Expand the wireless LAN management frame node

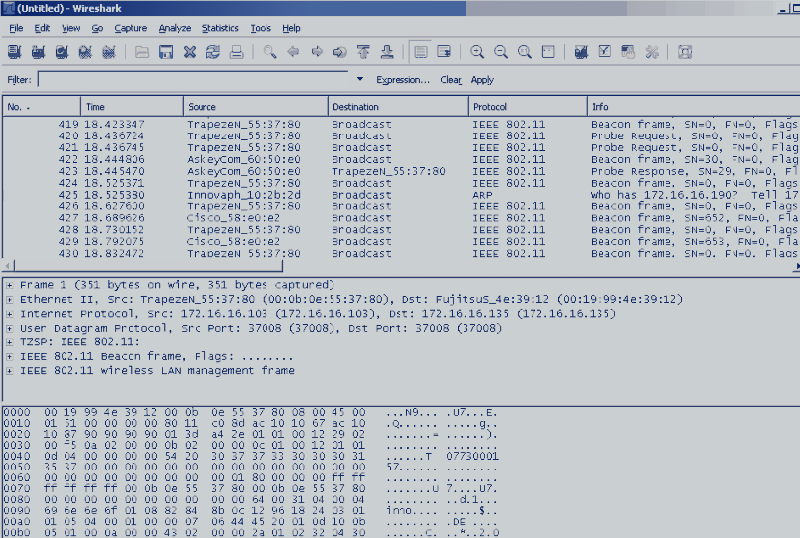click(9, 371)
